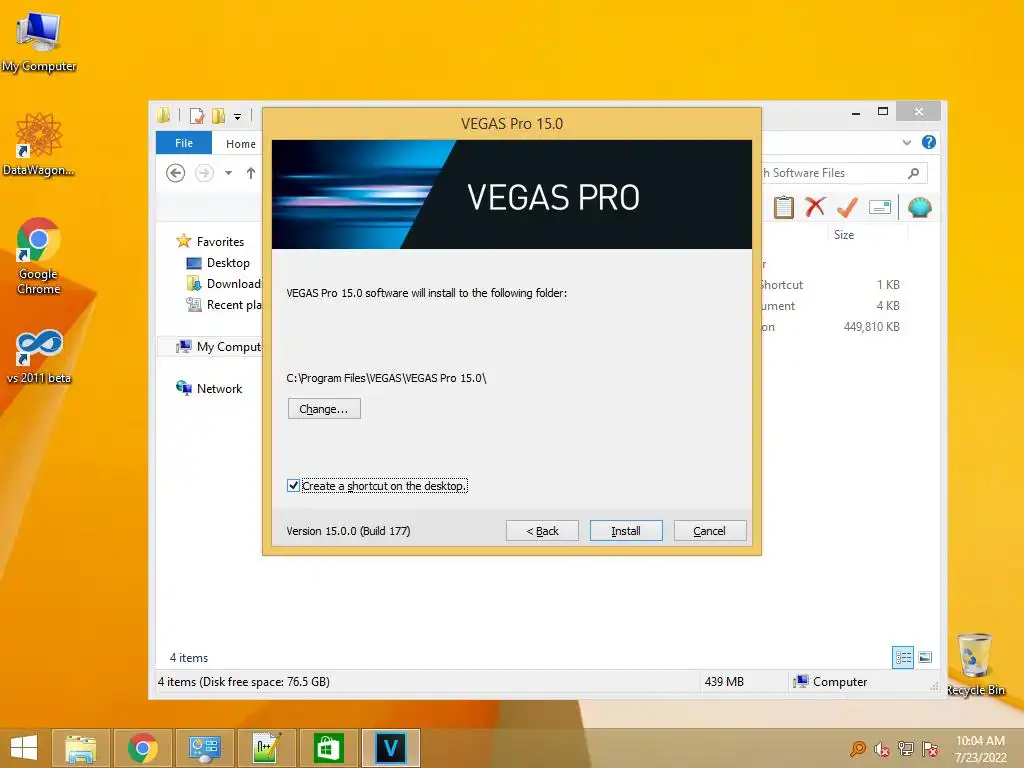The height and width of the screenshot is (768, 1024).
Task: Click the orange magnifier tray icon
Action: 857,749
